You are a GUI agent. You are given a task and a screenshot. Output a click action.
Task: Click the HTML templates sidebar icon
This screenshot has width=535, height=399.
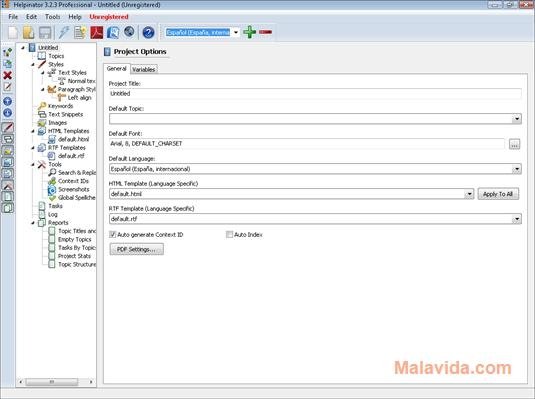tap(8, 162)
